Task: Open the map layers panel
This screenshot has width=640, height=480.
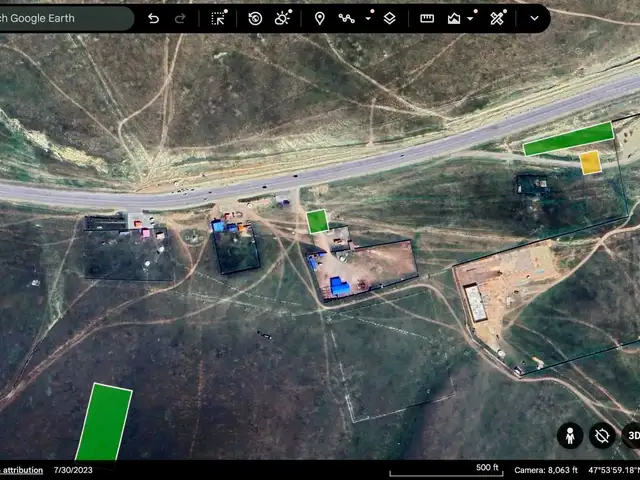Action: [389, 18]
